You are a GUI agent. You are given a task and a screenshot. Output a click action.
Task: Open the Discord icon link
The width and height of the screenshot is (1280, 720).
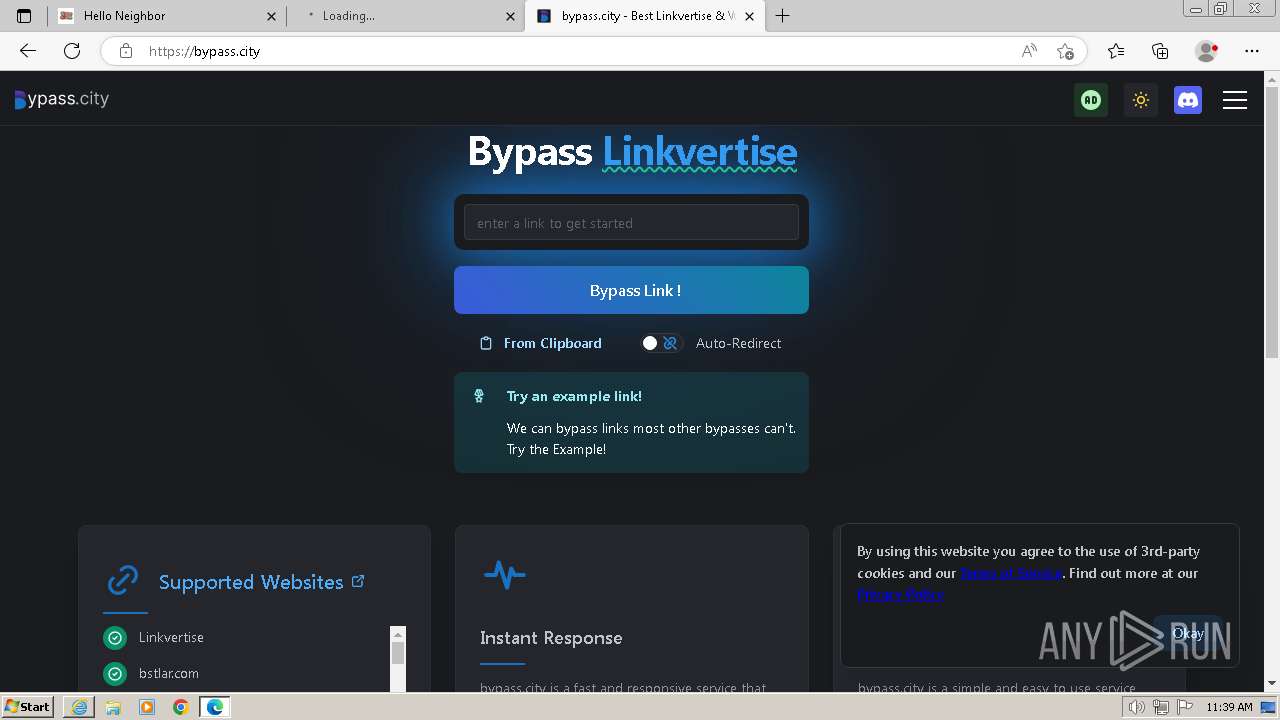pyautogui.click(x=1188, y=100)
